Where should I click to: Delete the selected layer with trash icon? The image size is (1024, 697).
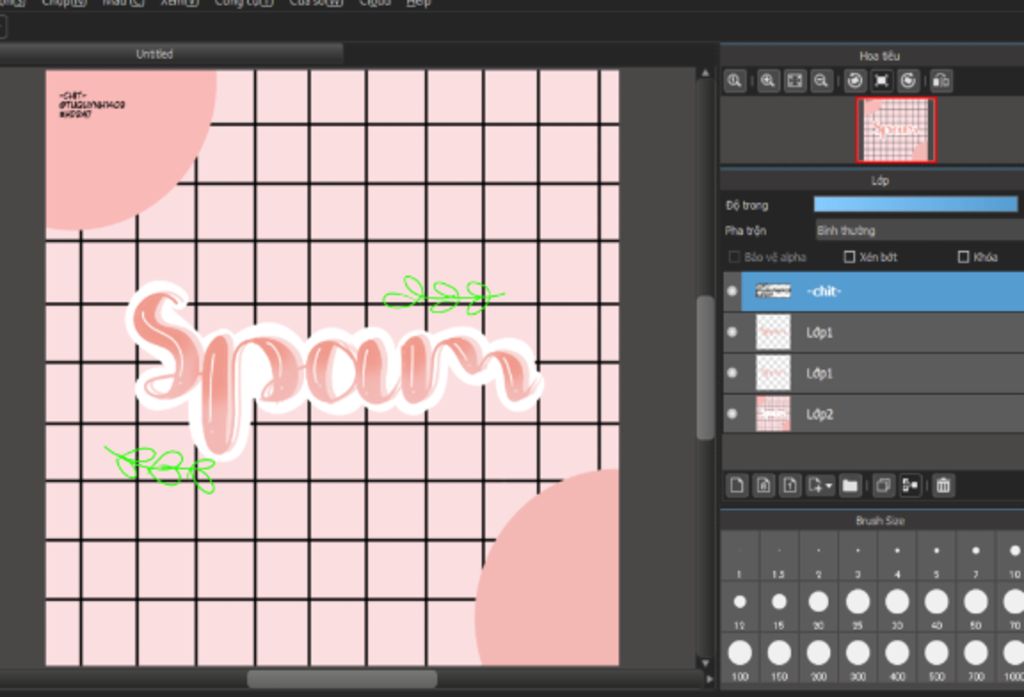click(x=943, y=485)
